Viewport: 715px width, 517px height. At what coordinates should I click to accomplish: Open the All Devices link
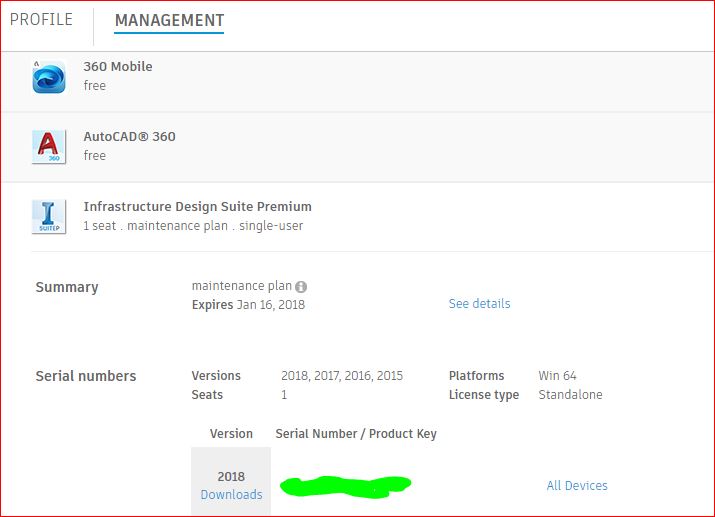577,486
